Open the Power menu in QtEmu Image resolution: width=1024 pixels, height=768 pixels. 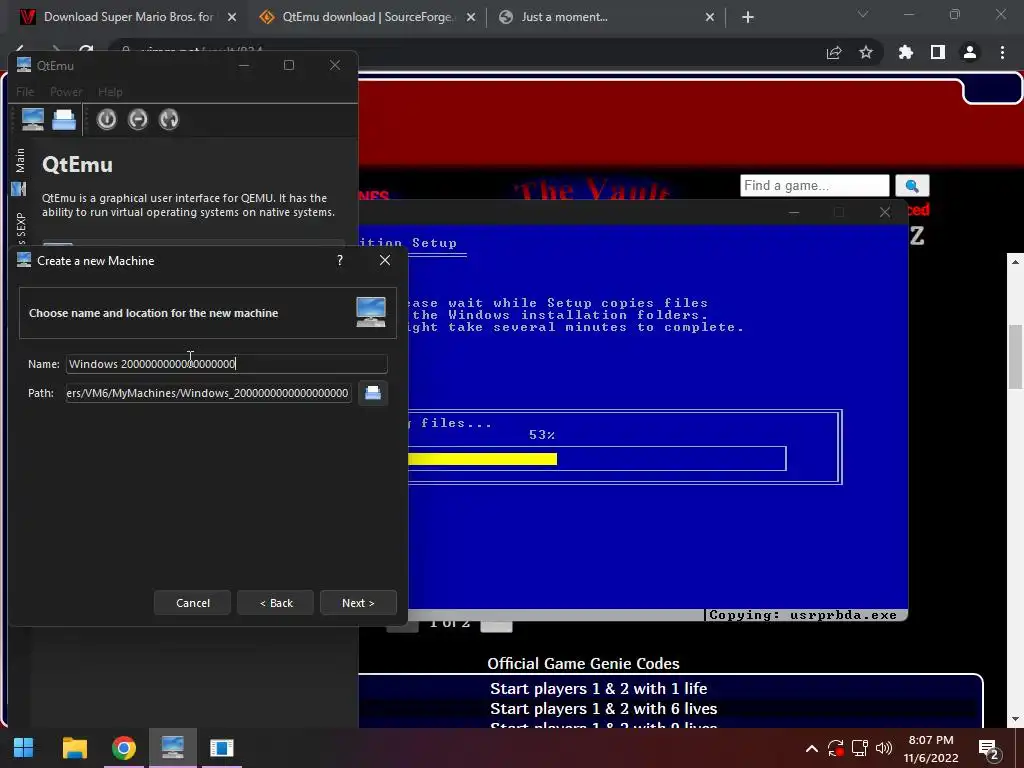tap(66, 92)
